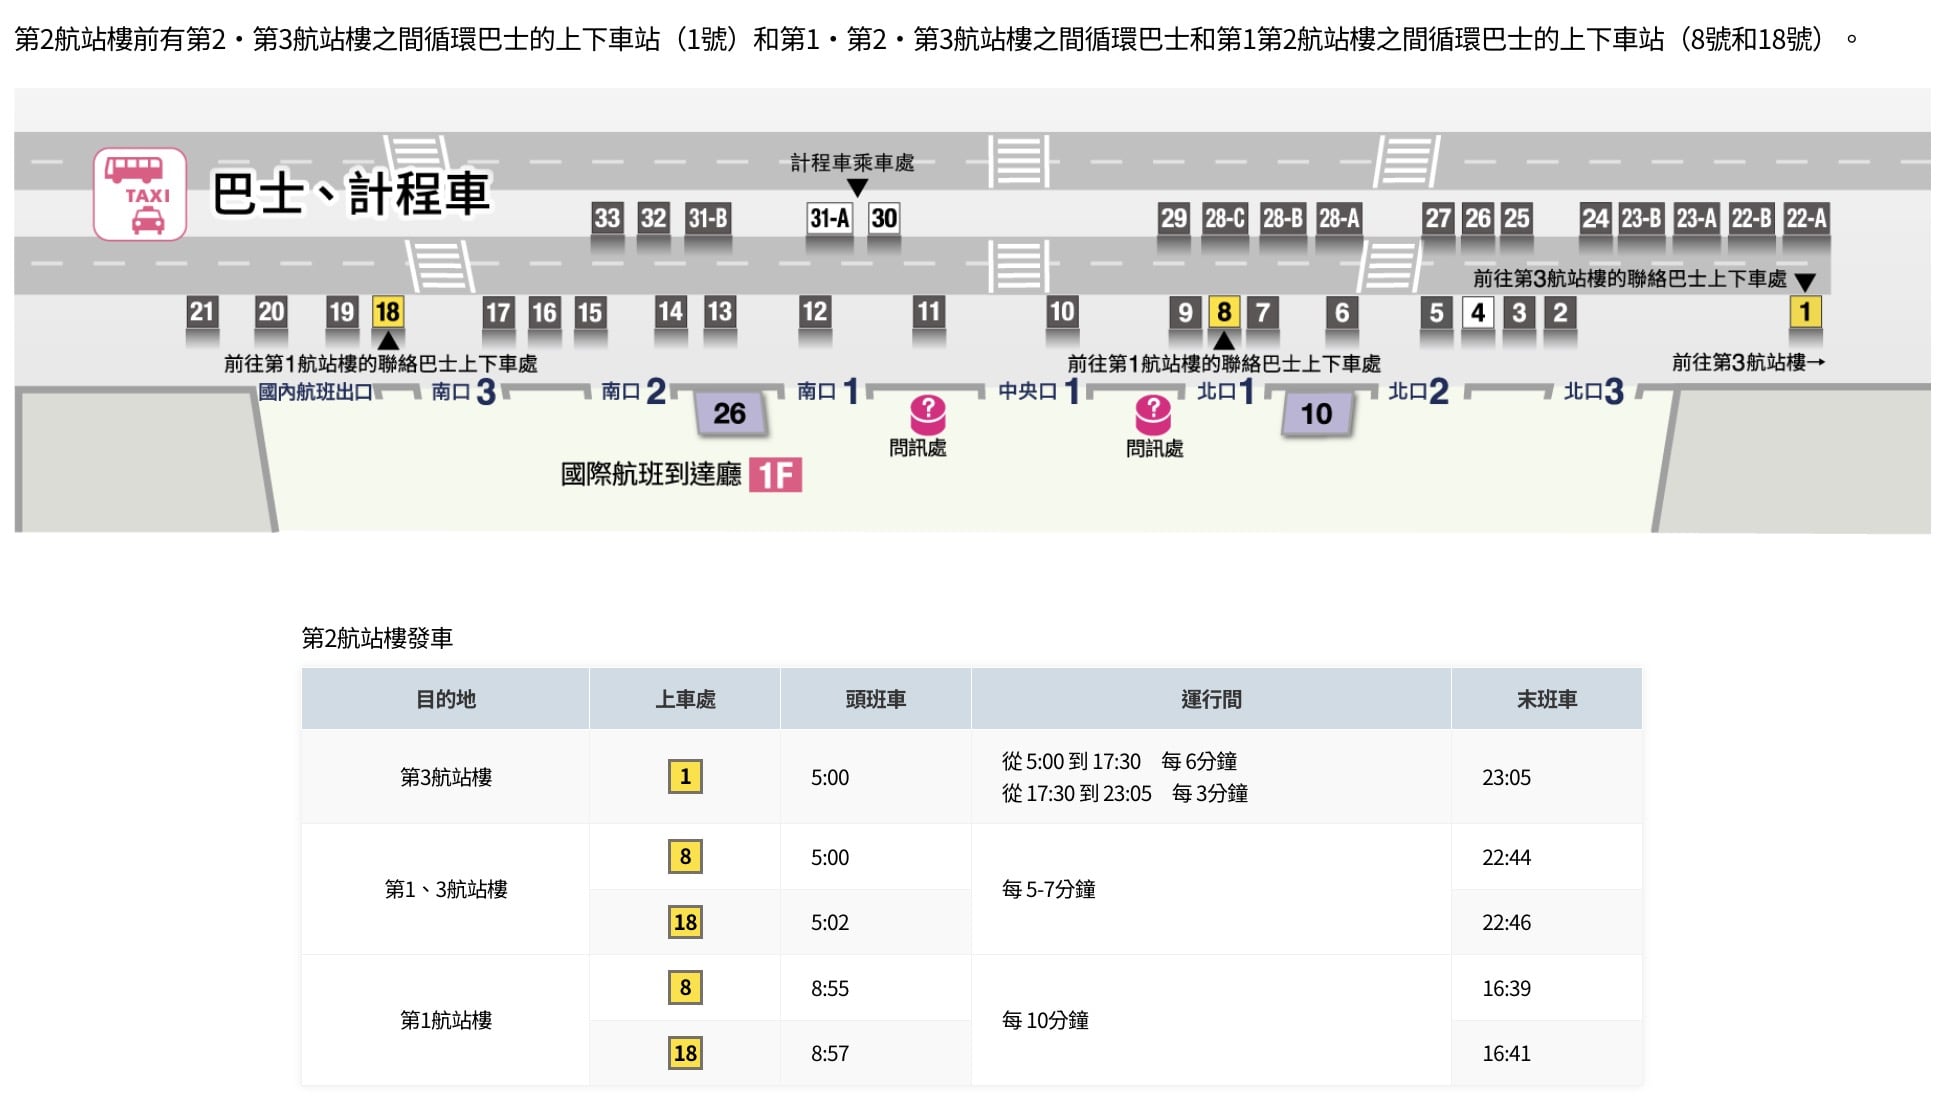Click the pink 1F floor badge

776,474
